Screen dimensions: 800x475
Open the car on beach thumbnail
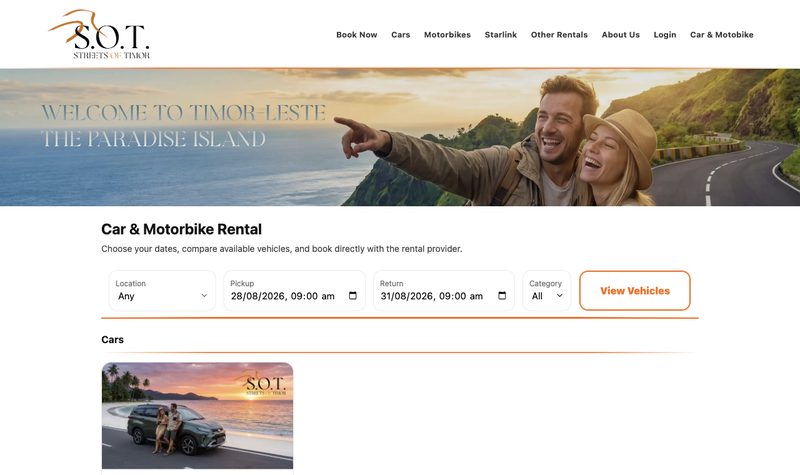point(197,416)
